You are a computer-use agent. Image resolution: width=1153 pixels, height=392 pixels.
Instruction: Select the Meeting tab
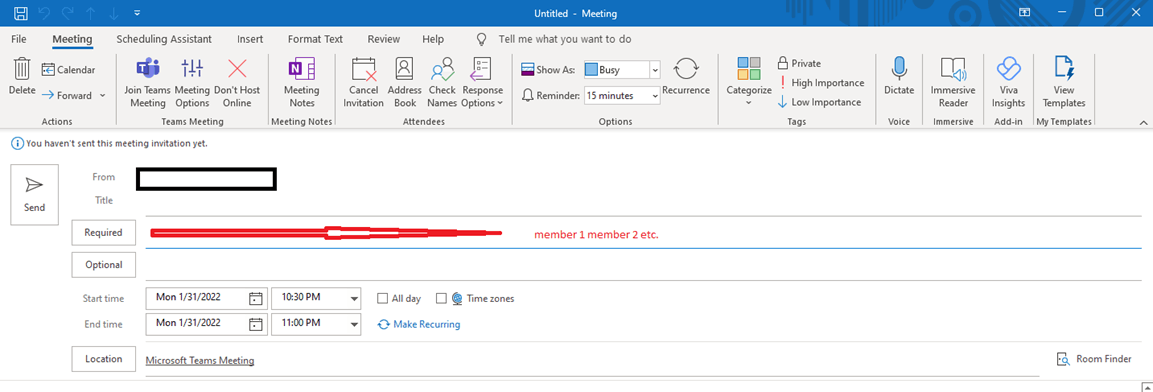(72, 39)
